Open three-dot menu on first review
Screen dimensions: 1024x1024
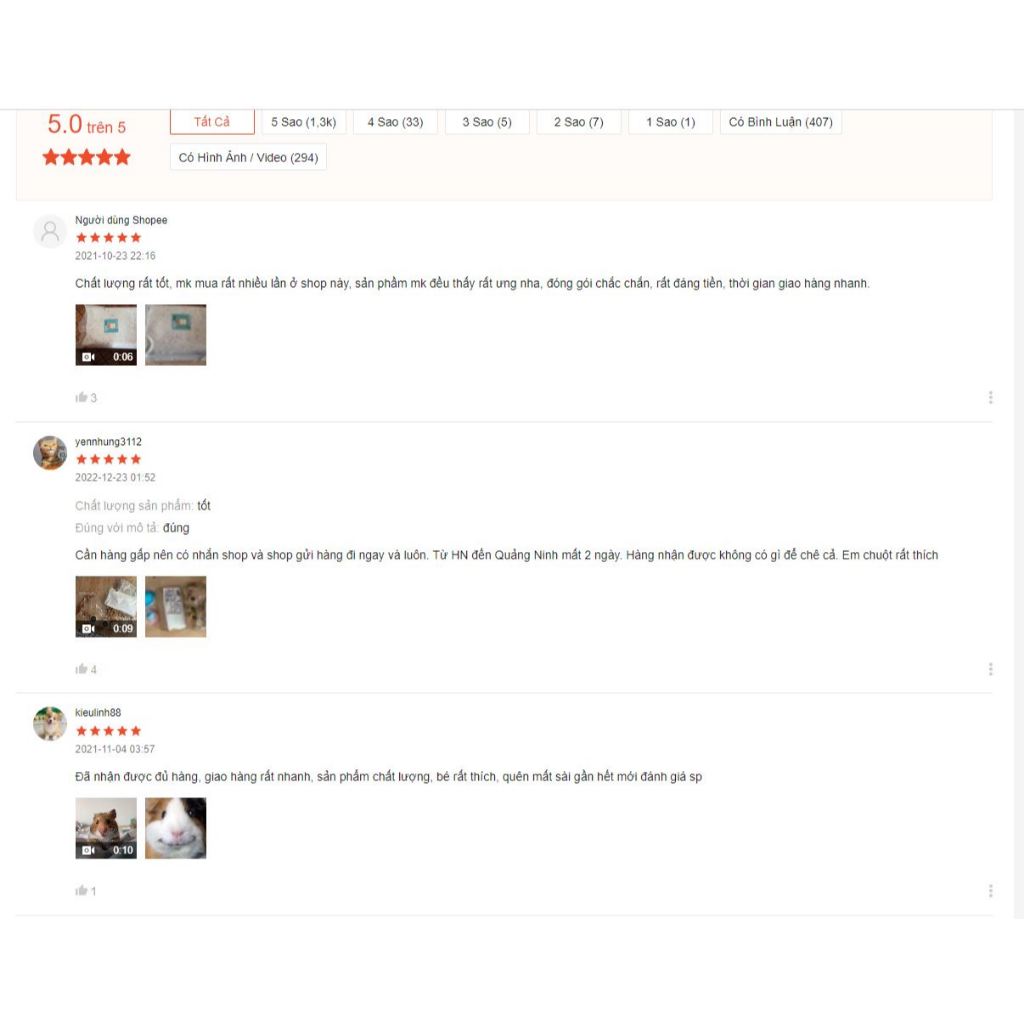991,397
